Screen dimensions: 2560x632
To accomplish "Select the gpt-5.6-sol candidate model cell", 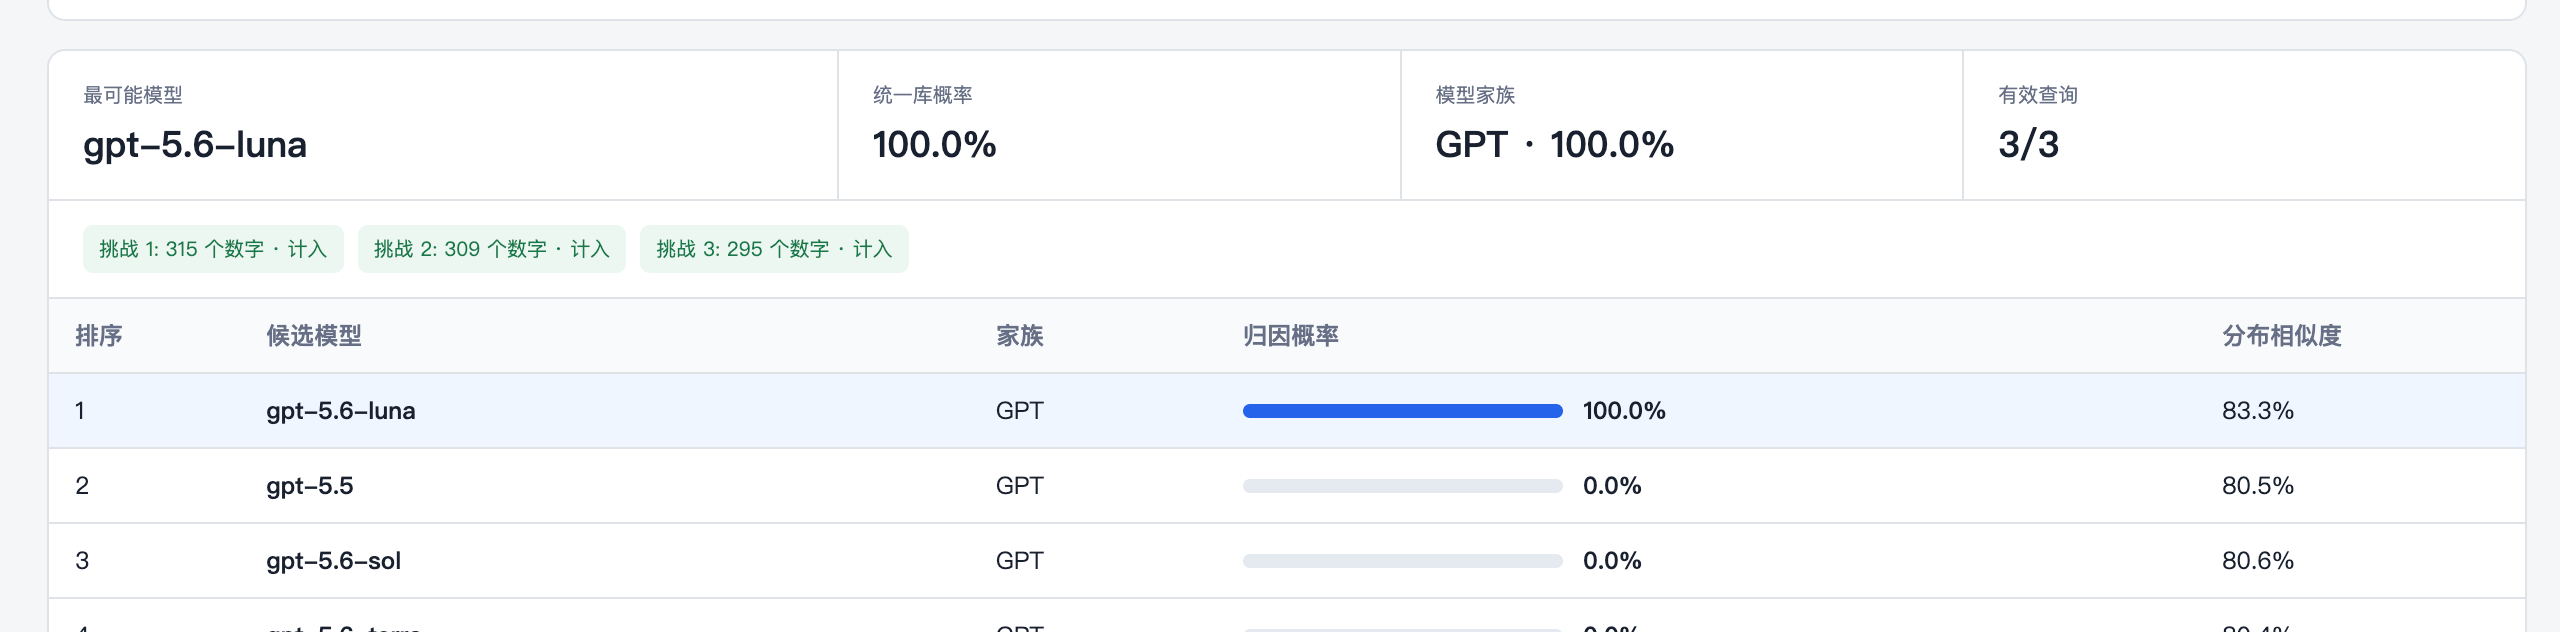I will pyautogui.click(x=334, y=561).
